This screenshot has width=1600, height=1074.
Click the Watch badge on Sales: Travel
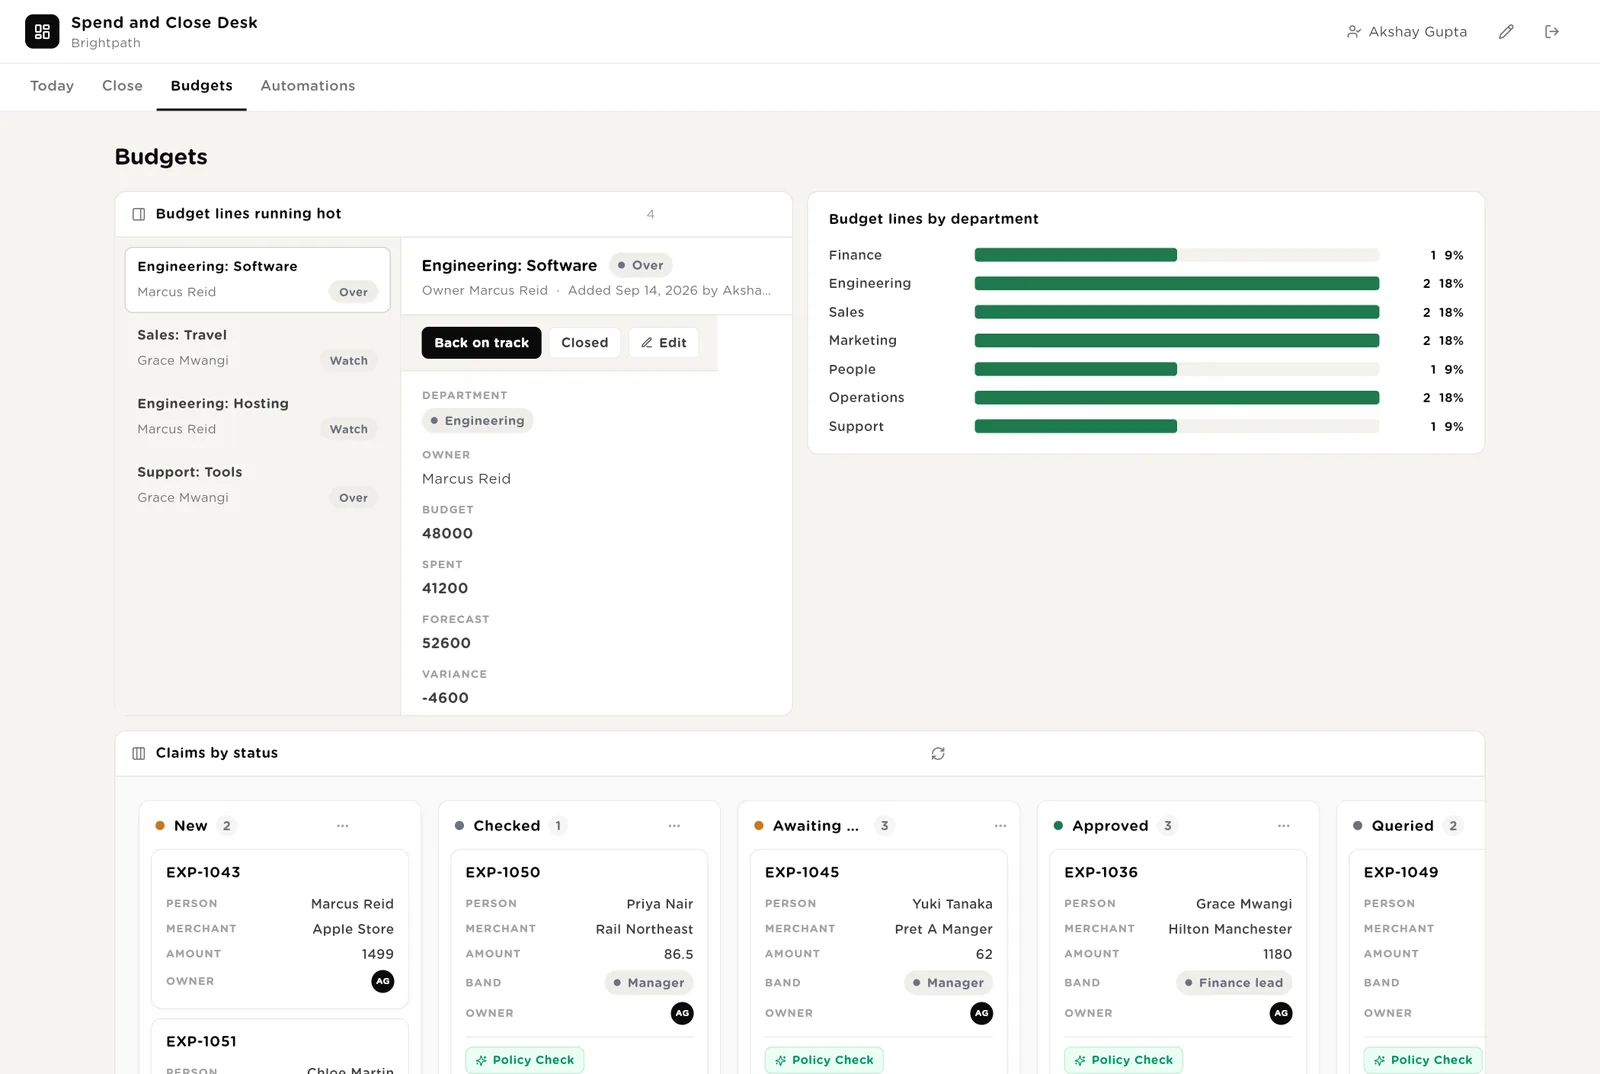pyautogui.click(x=349, y=361)
